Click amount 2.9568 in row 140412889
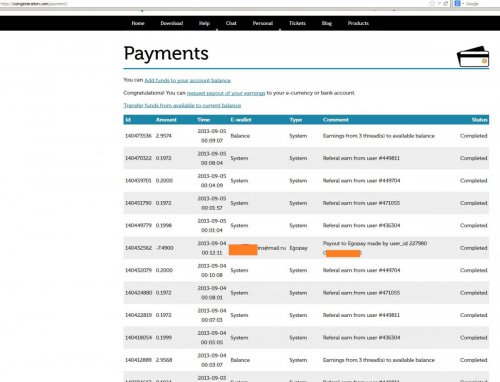This screenshot has height=382, width=500. point(164,360)
